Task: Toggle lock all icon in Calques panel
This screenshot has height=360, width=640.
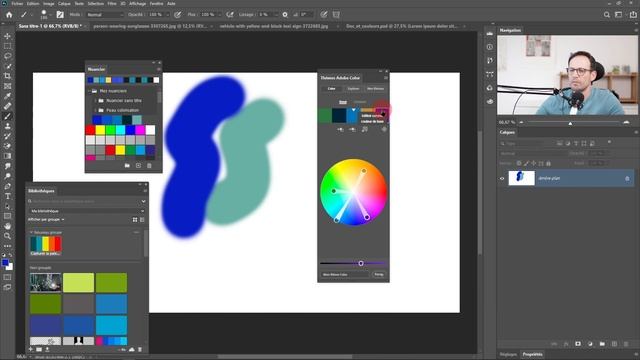Action: click(548, 163)
